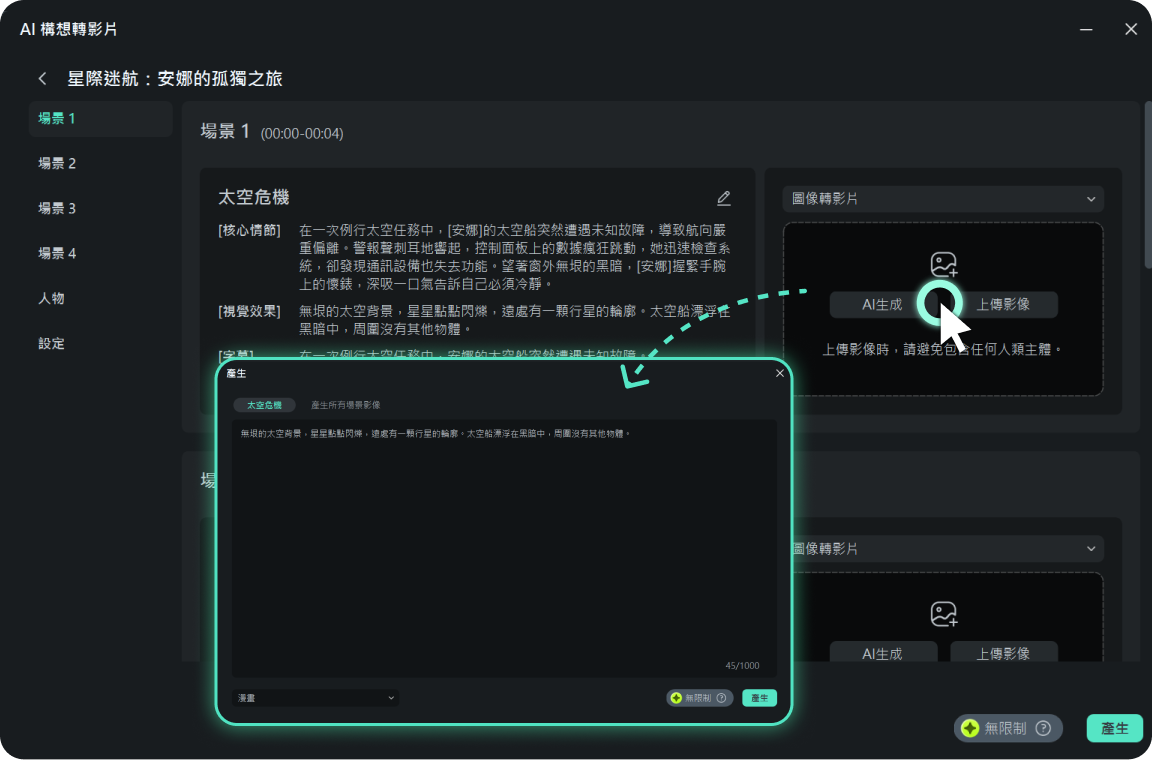This screenshot has width=1152, height=760.
Task: Open 圖像轉影片 dropdown in 場景 1
Action: coord(943,199)
